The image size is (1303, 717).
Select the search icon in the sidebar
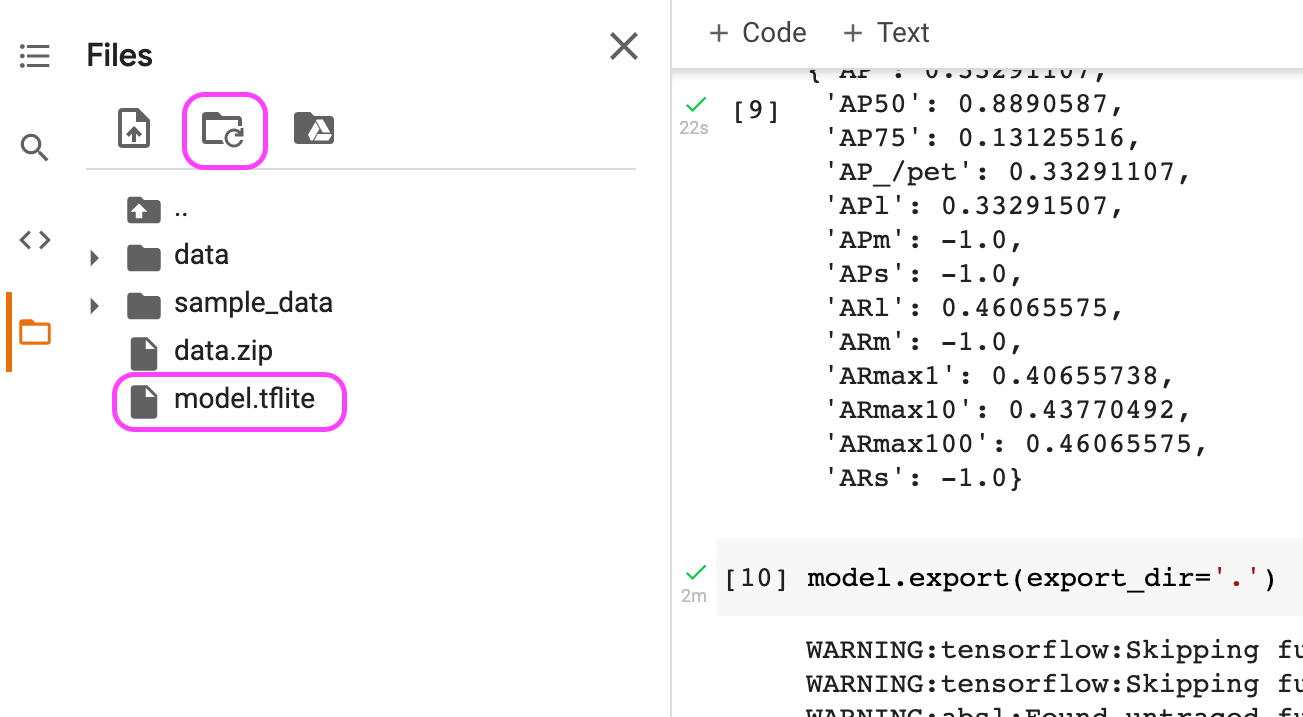[34, 147]
